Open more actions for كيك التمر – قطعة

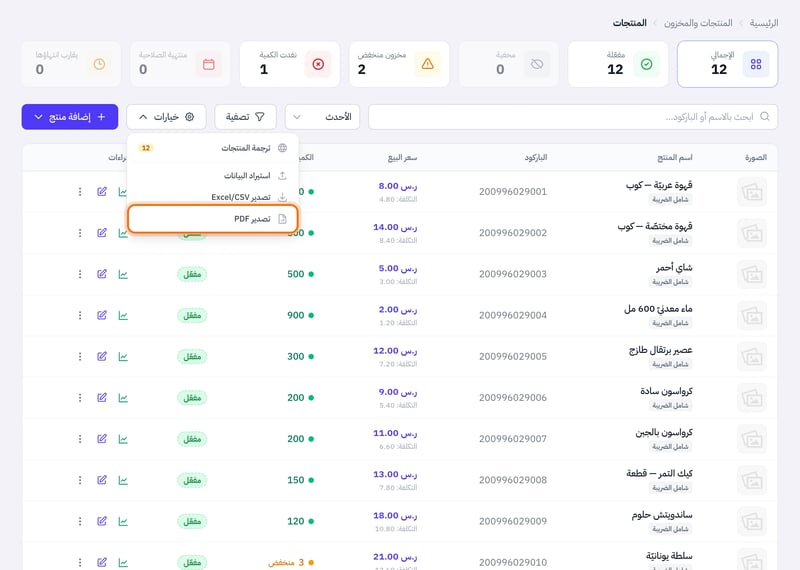pyautogui.click(x=80, y=480)
